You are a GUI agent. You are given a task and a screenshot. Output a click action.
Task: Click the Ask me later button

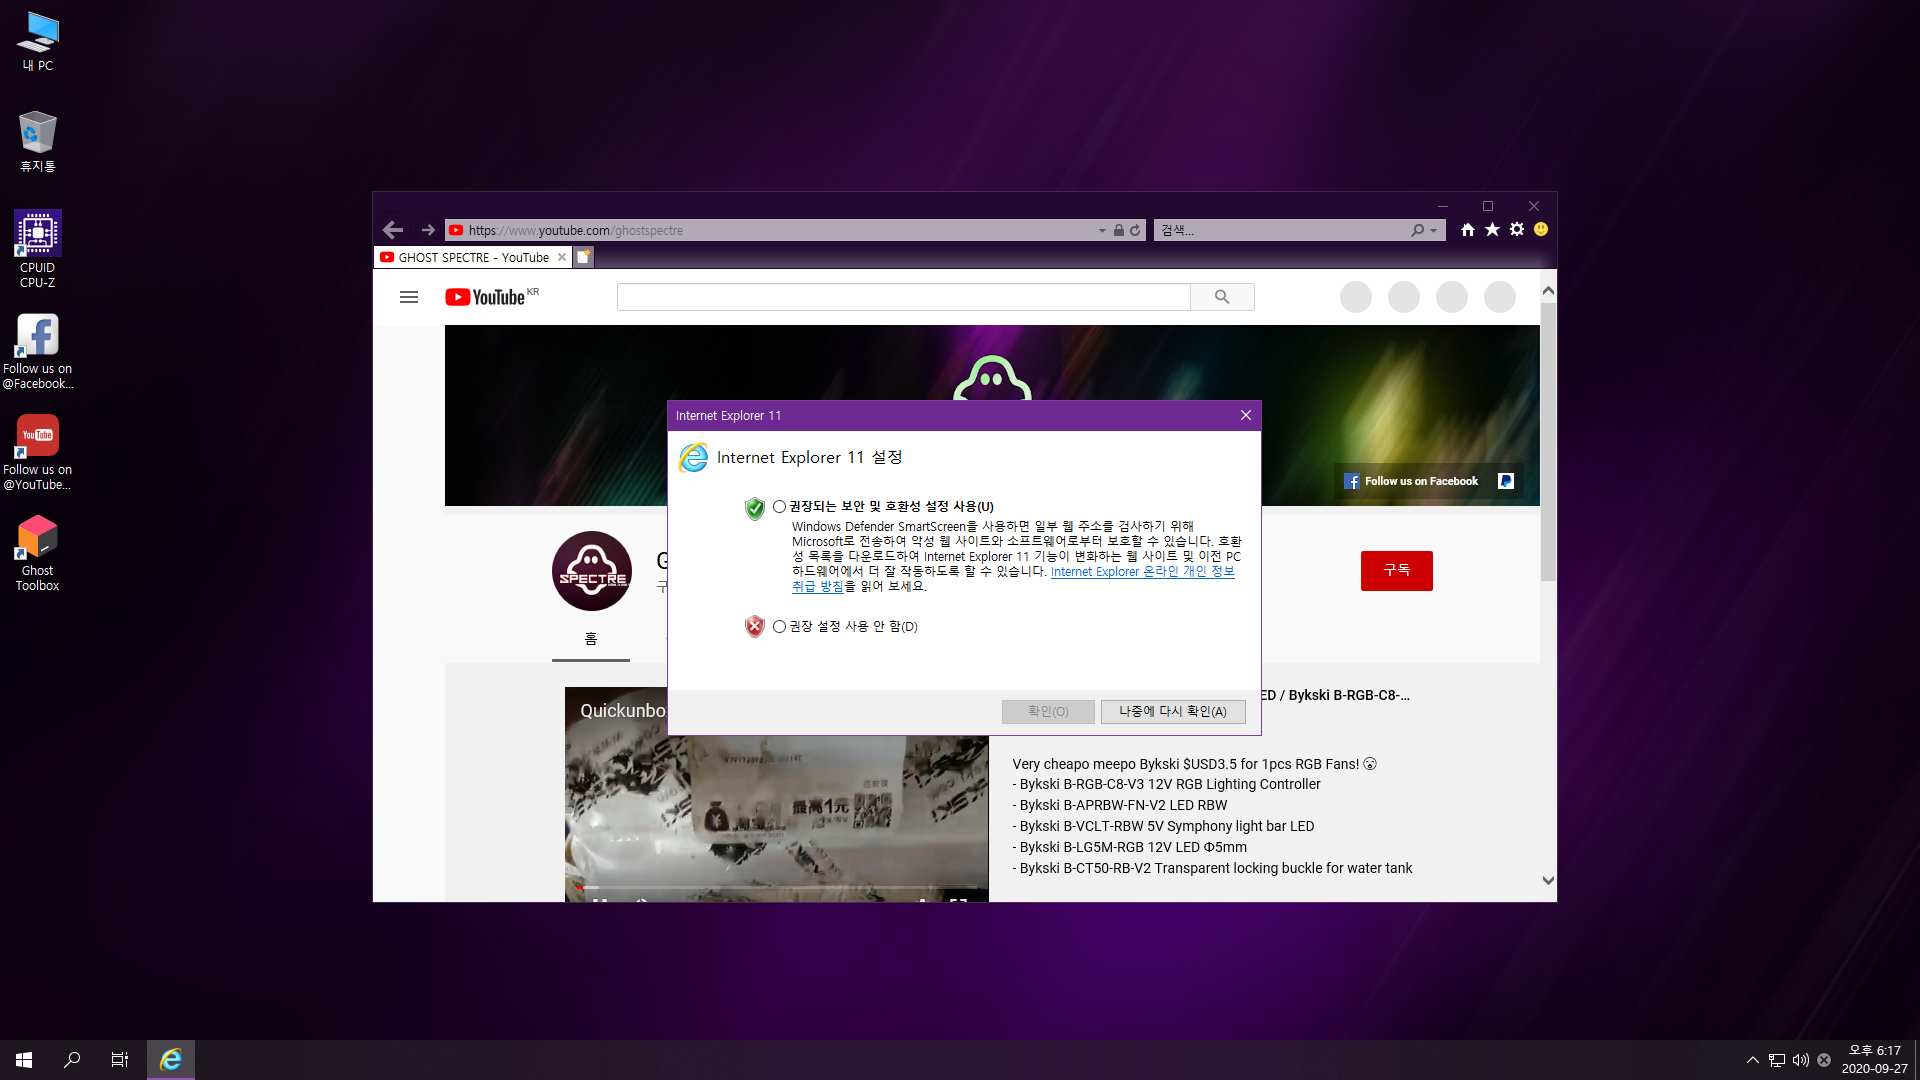pos(1172,711)
